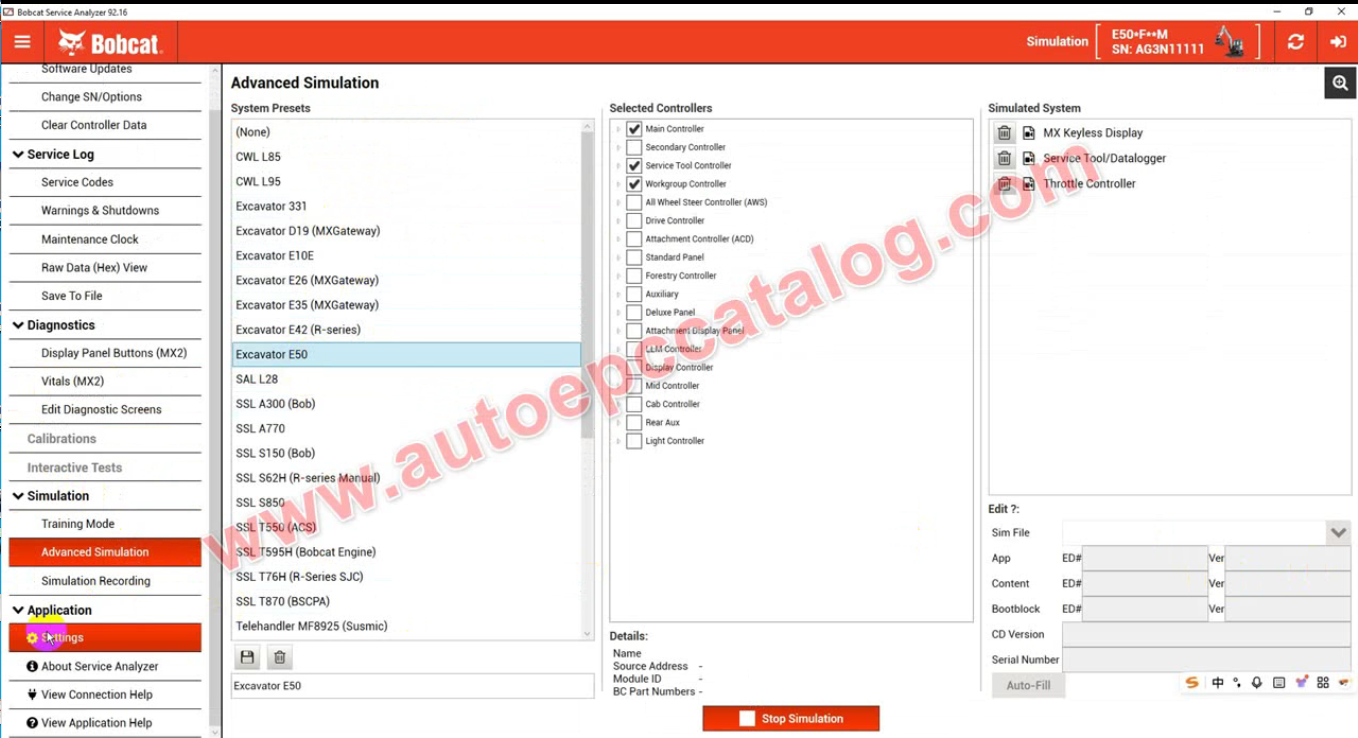Uncheck the Main Controller checkbox
This screenshot has width=1358, height=738.
pos(634,129)
